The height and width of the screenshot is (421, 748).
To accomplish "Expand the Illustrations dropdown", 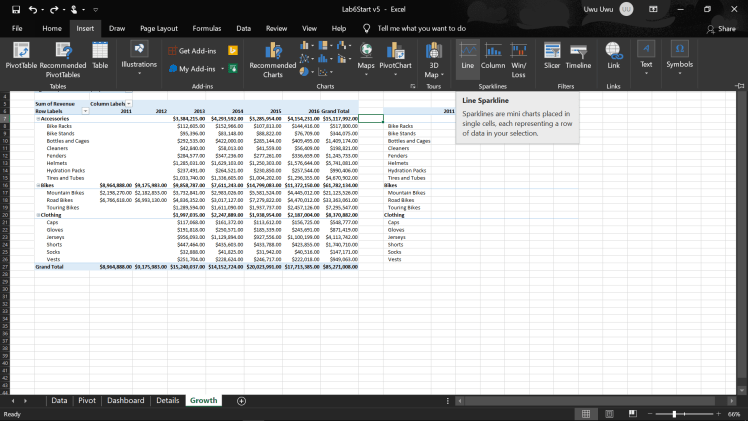I will click(139, 58).
